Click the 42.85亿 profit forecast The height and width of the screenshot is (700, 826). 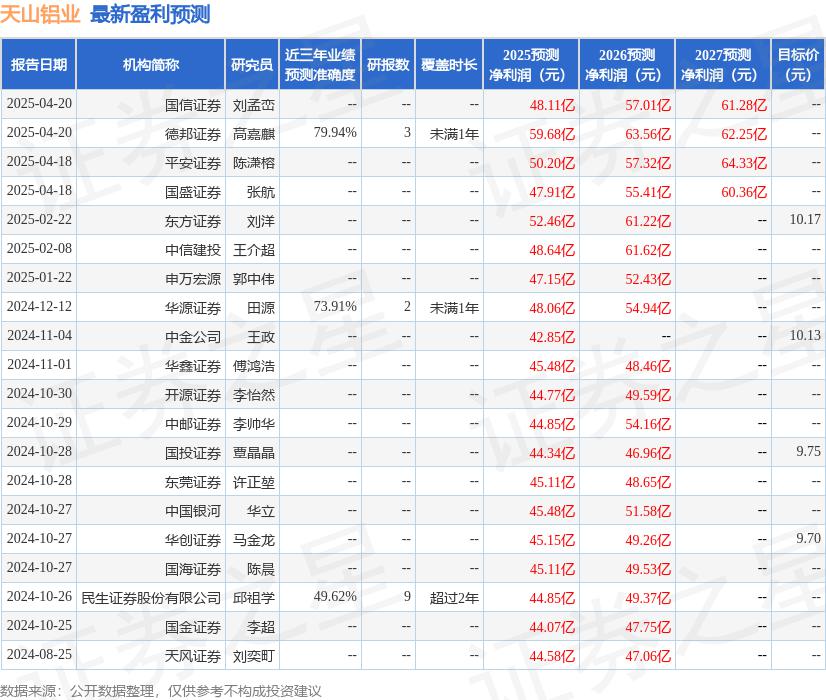point(552,337)
